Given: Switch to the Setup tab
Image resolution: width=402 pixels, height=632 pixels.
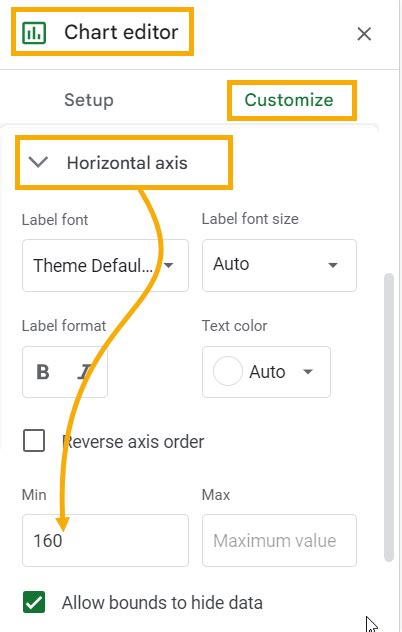Looking at the screenshot, I should click(x=89, y=100).
